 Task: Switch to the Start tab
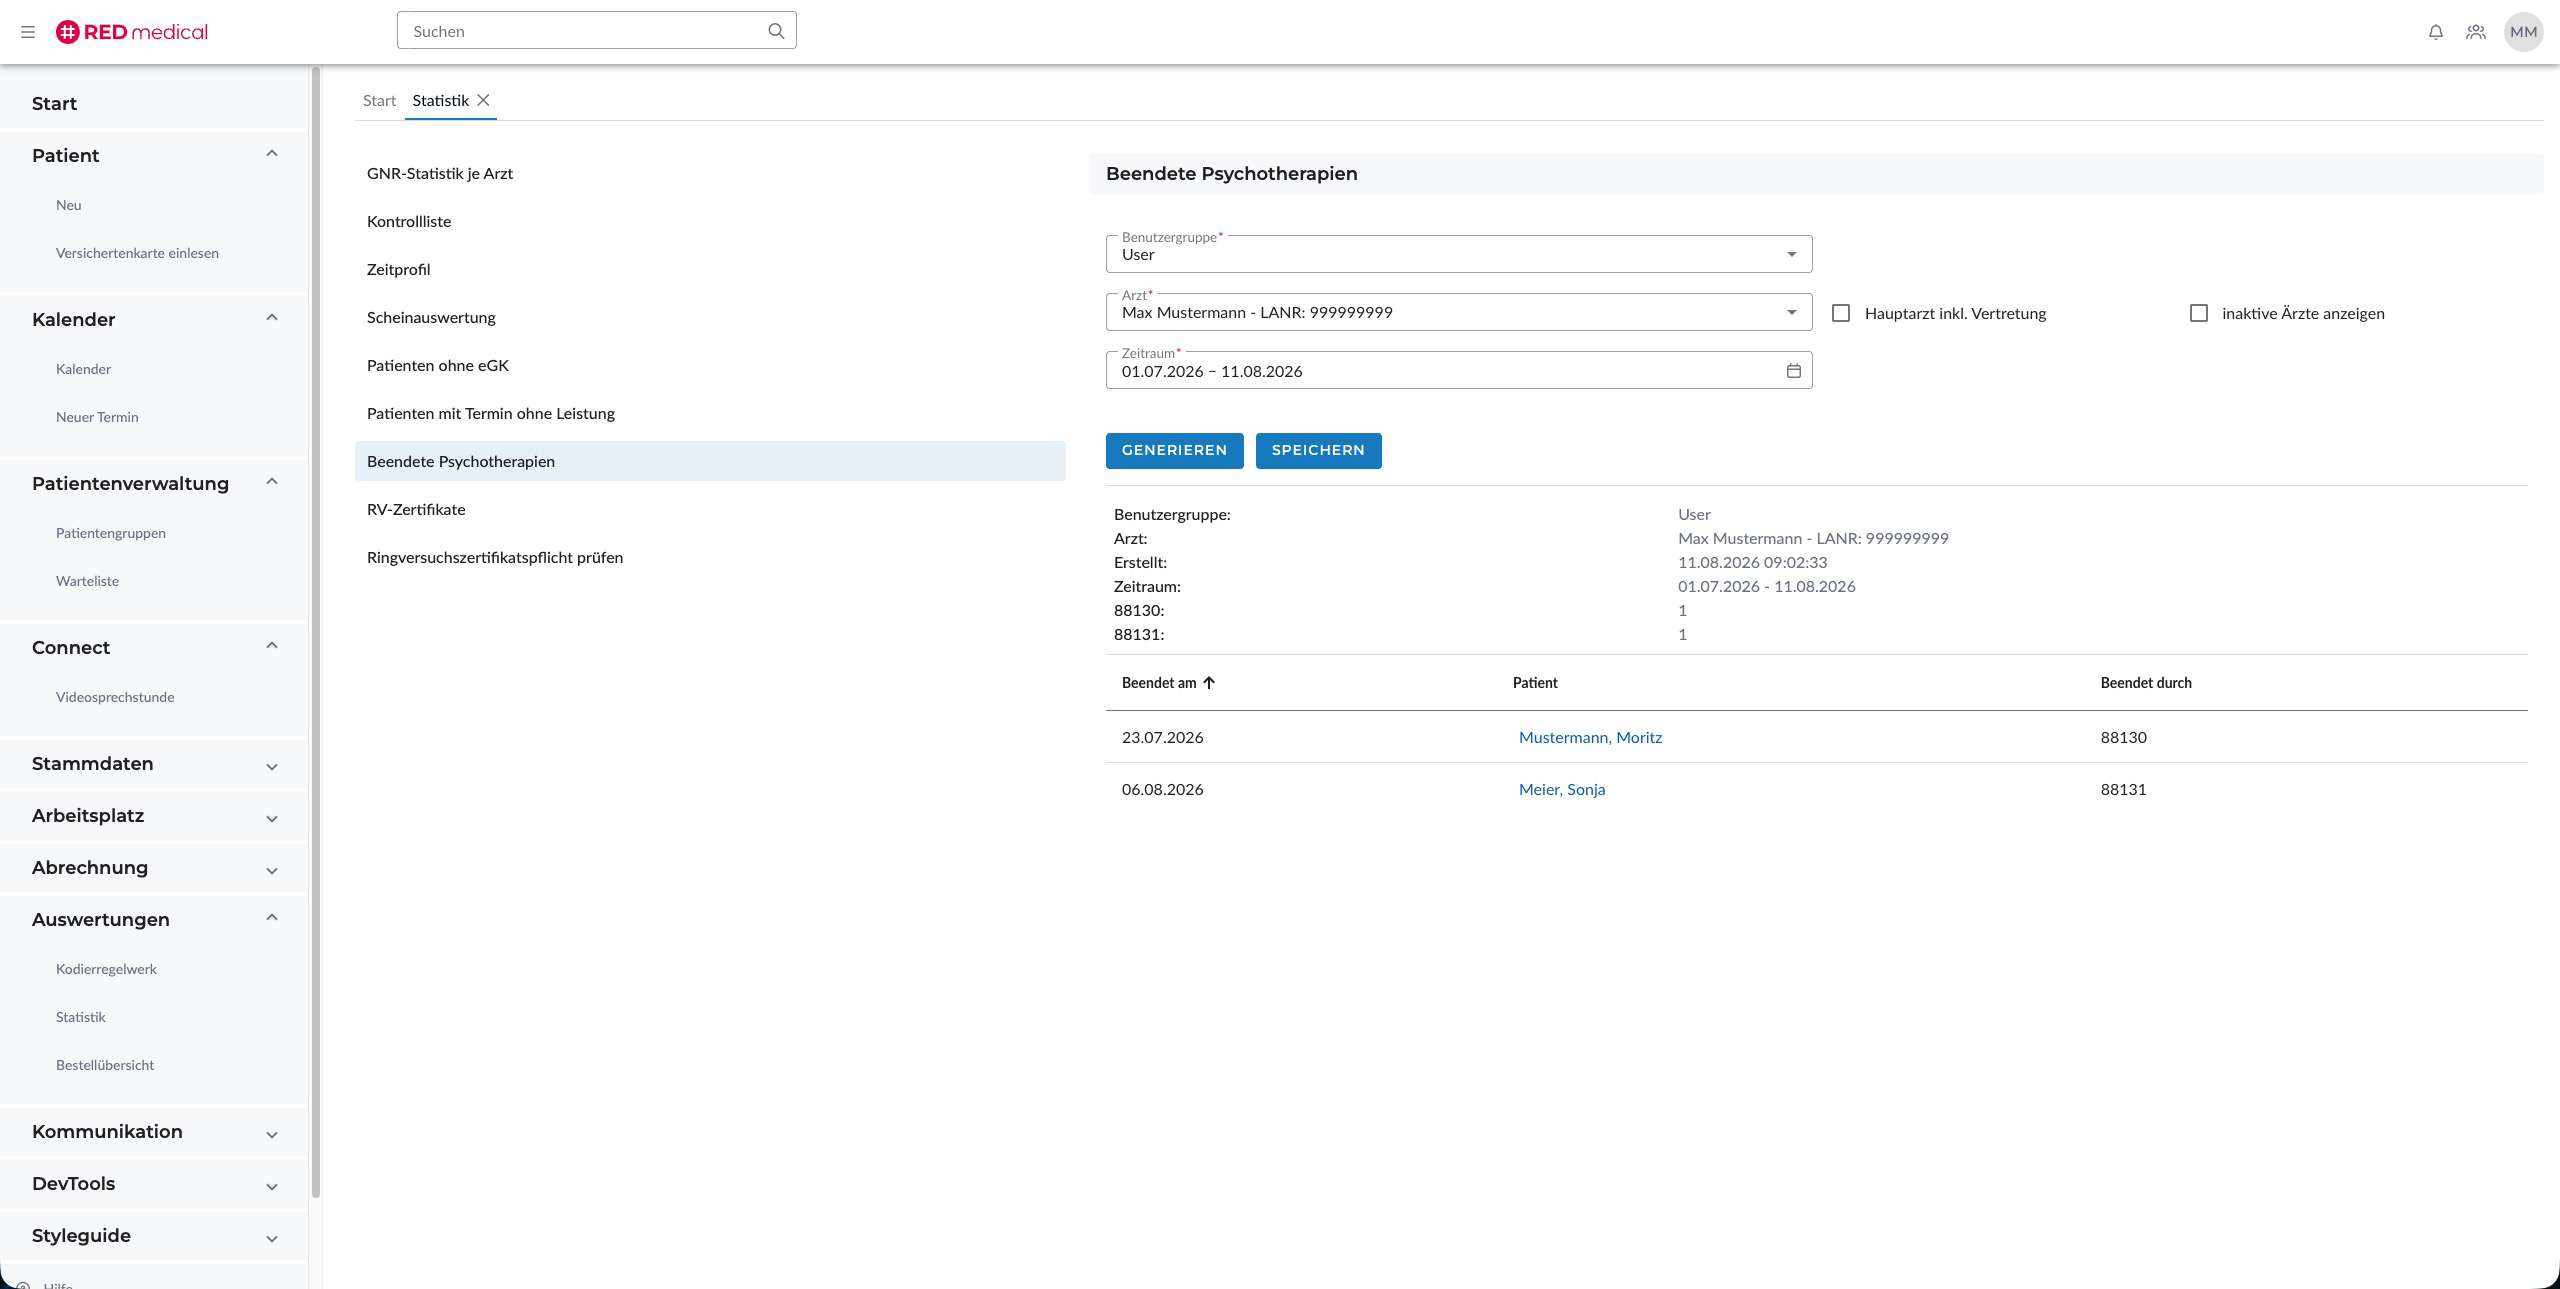380,100
